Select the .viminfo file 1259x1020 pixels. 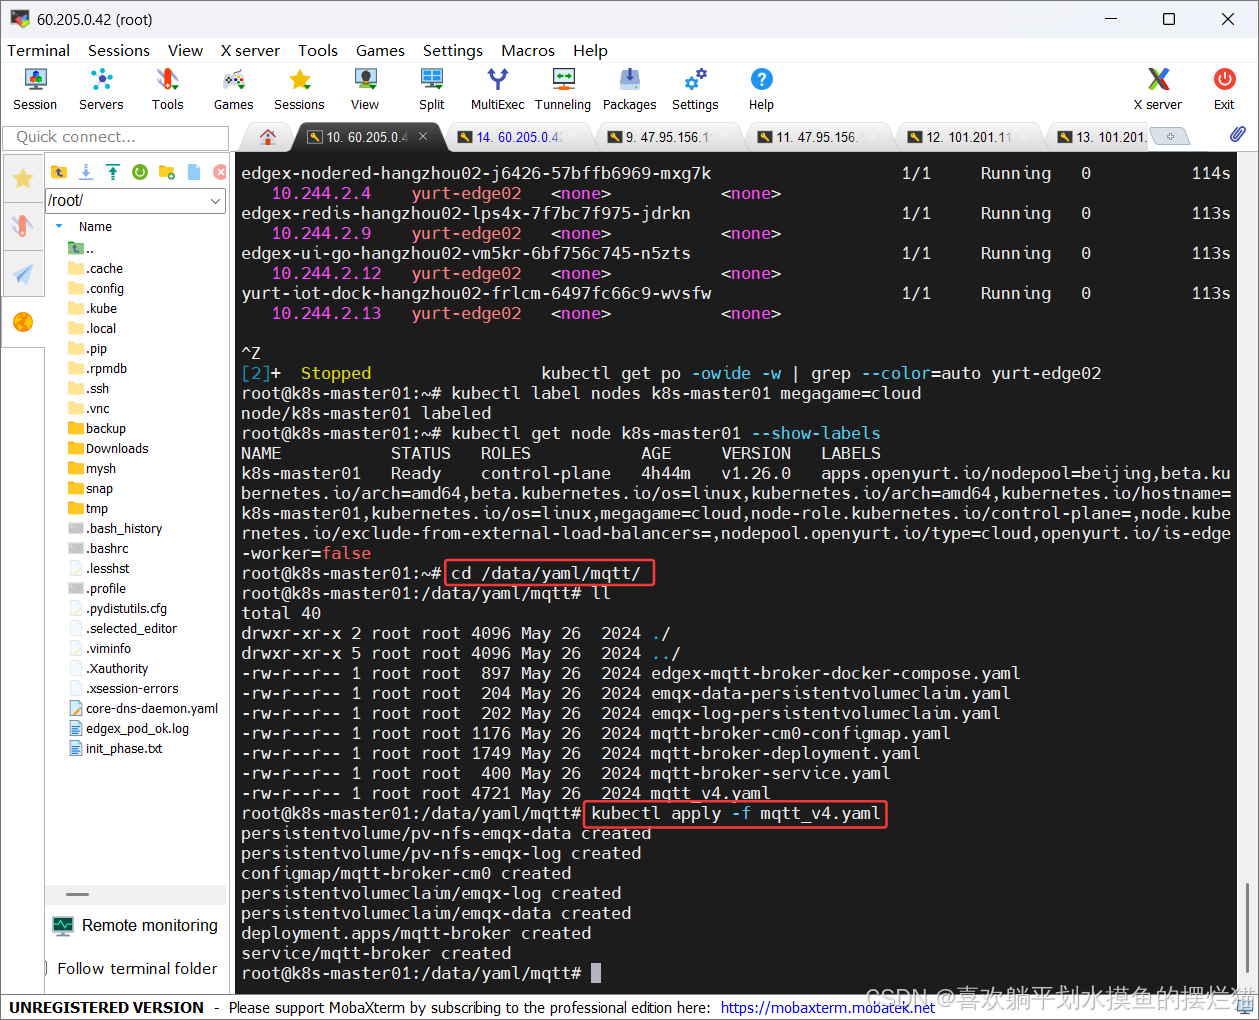[x=100, y=648]
